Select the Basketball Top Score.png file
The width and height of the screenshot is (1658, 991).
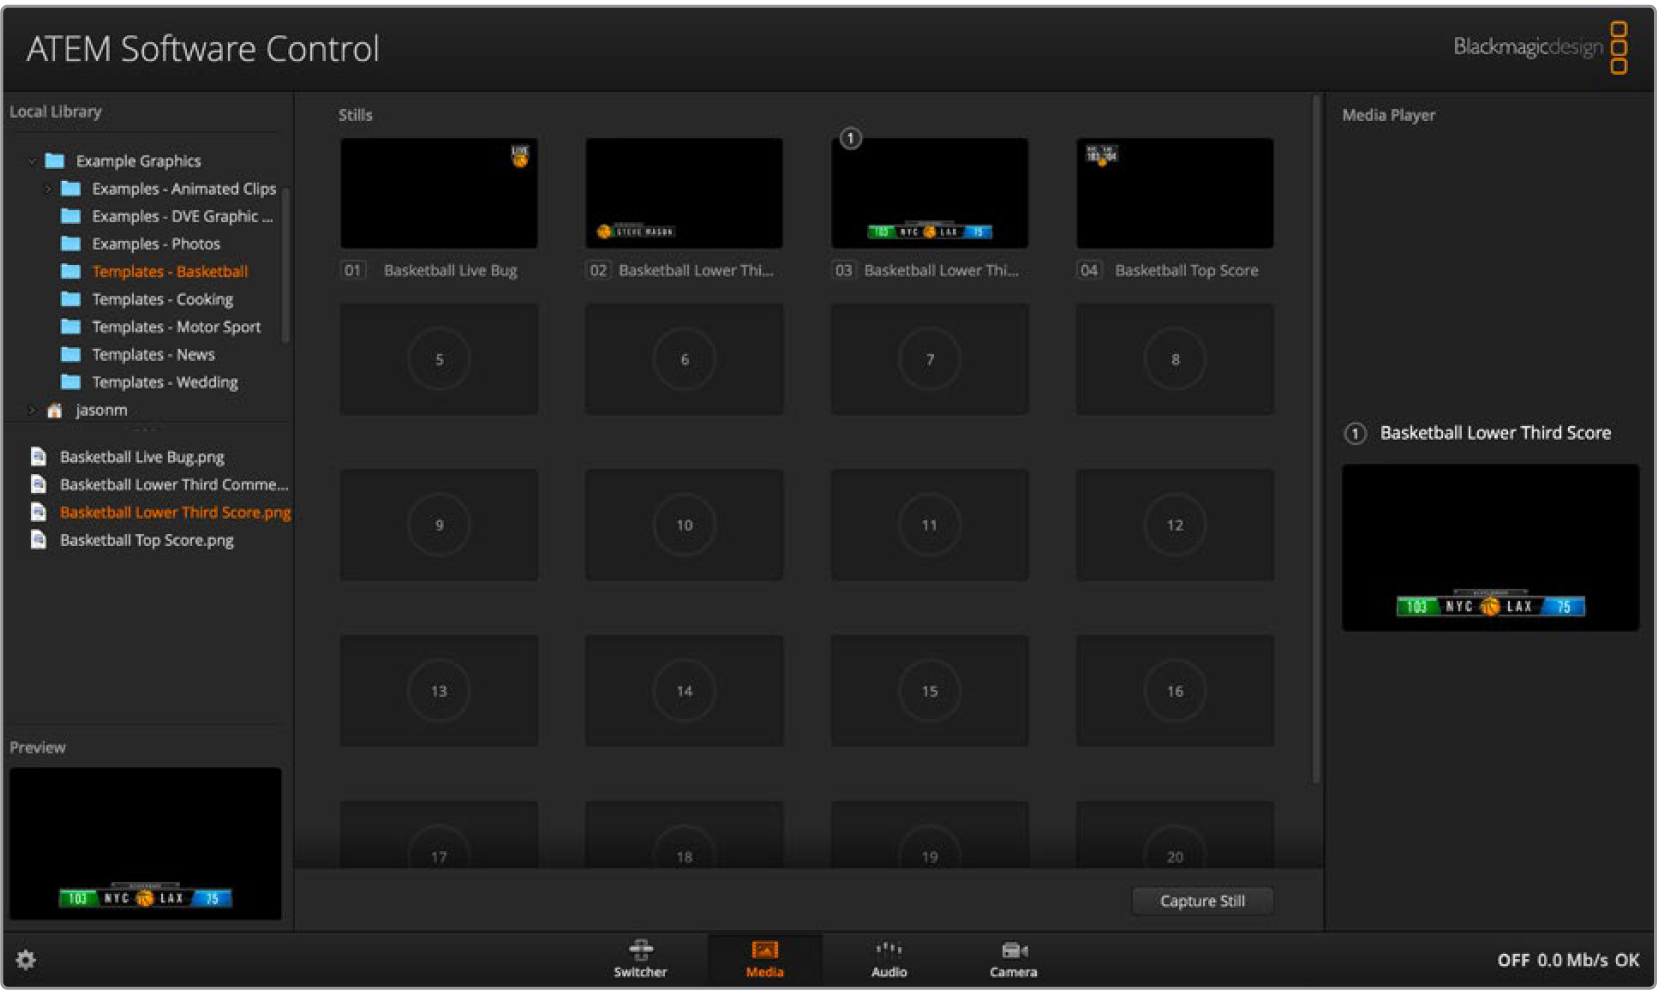pyautogui.click(x=146, y=540)
